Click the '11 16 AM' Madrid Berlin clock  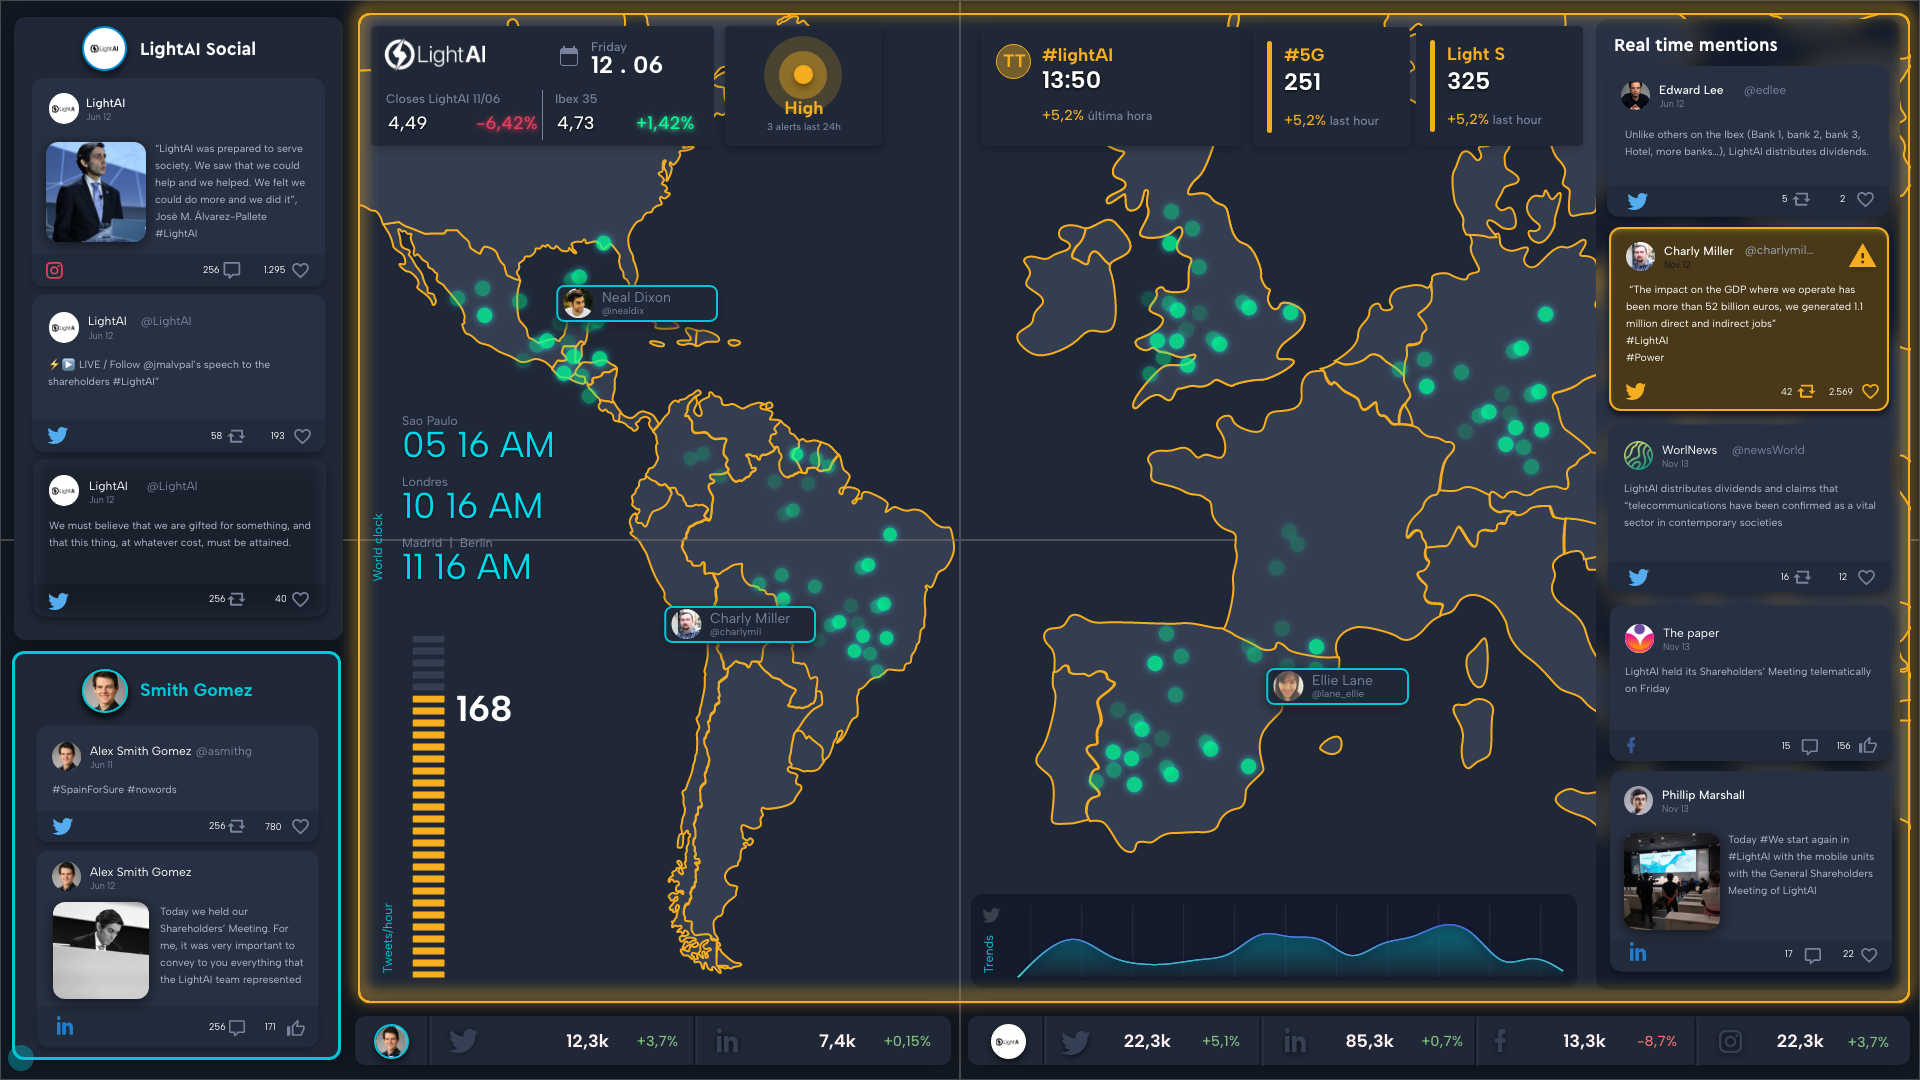[x=466, y=567]
